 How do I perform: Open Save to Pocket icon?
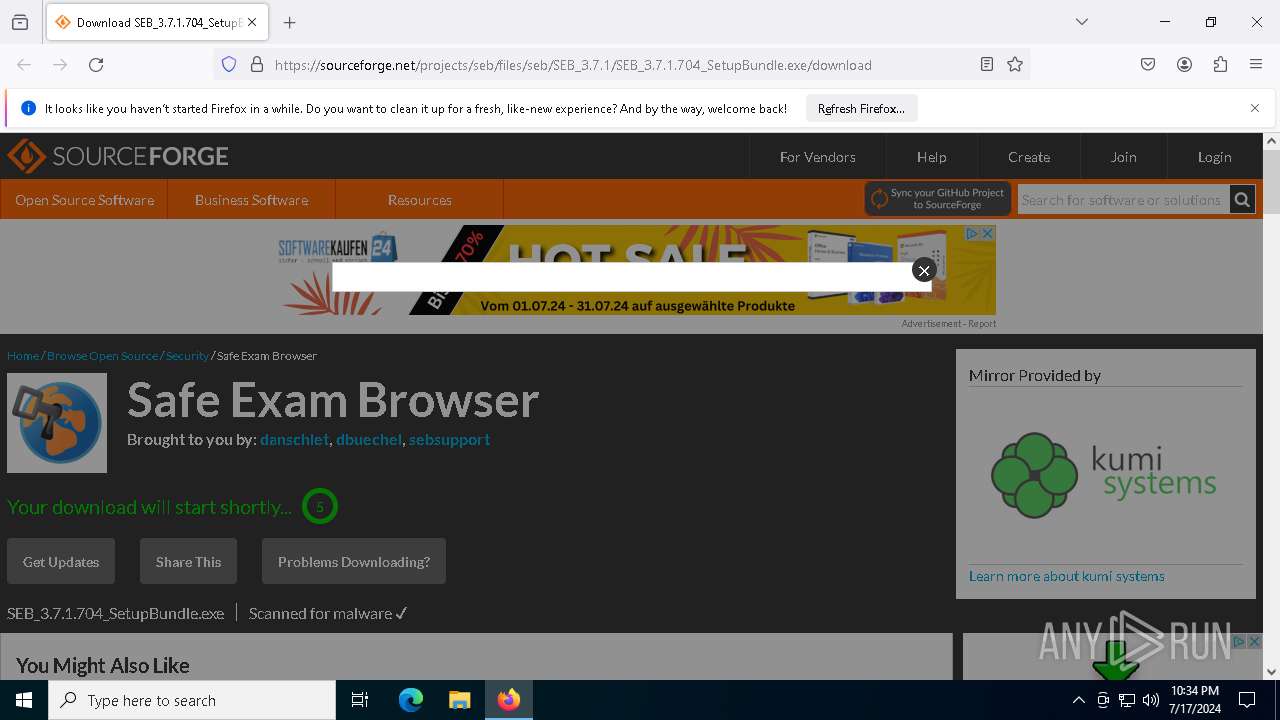1148,65
